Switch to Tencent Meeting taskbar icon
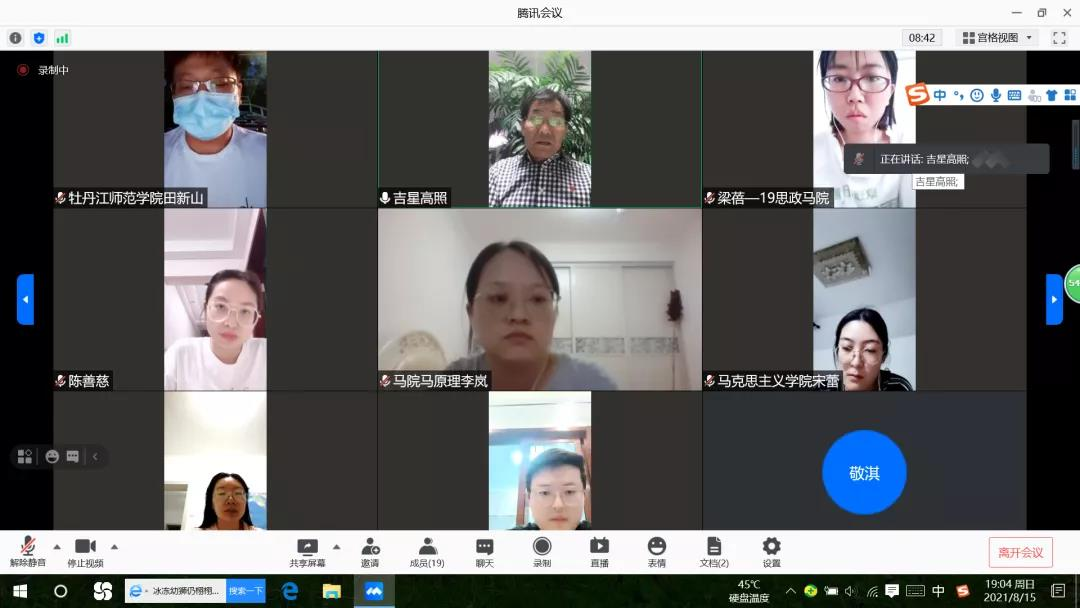1080x608 pixels. [374, 591]
